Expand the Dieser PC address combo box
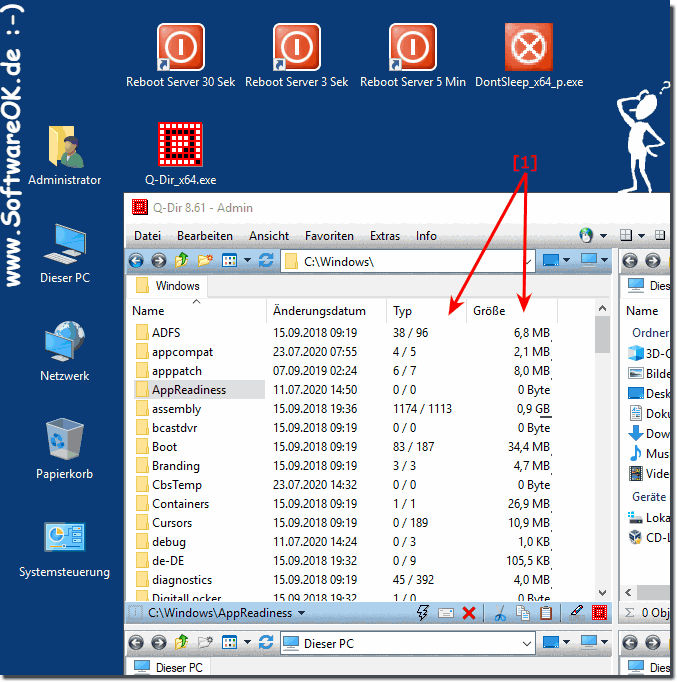Viewport: 677px width, 682px height. pyautogui.click(x=527, y=643)
